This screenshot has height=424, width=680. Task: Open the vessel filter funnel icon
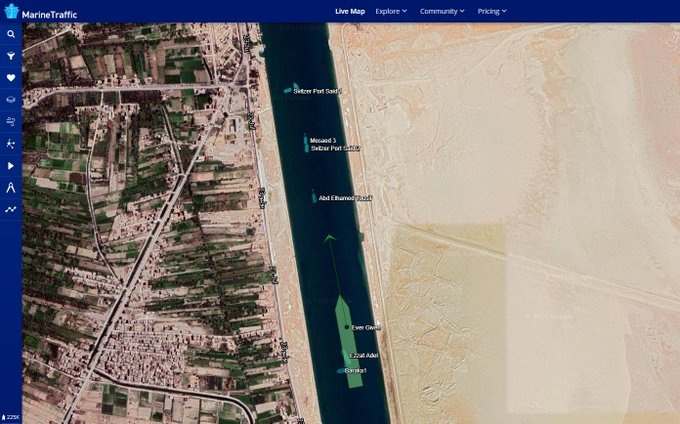[x=11, y=56]
